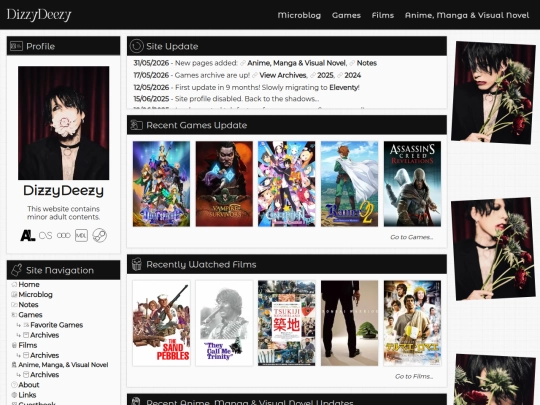The image size is (540, 405).
Task: Open the sidebar Notes link
Action: pyautogui.click(x=28, y=305)
